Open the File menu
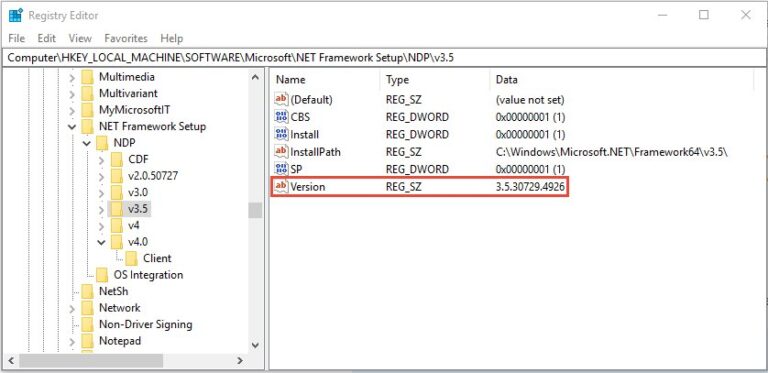 (x=17, y=38)
